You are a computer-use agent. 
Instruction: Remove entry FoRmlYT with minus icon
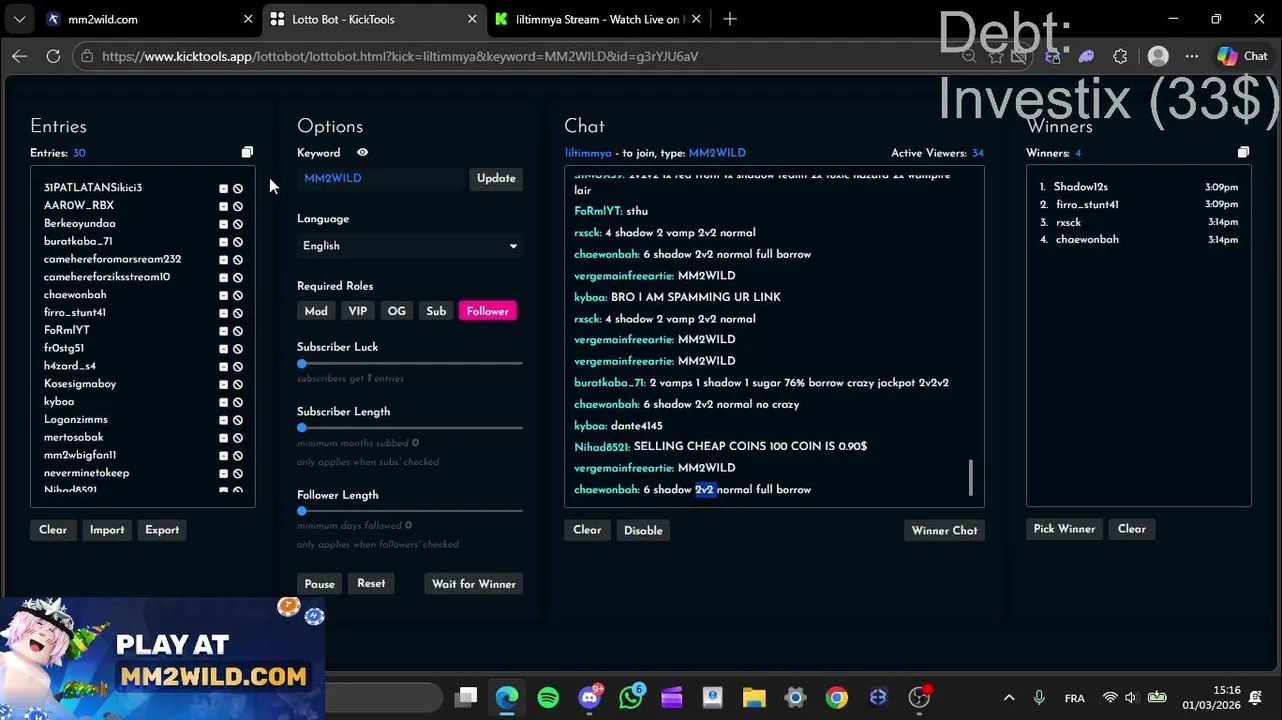pos(223,331)
